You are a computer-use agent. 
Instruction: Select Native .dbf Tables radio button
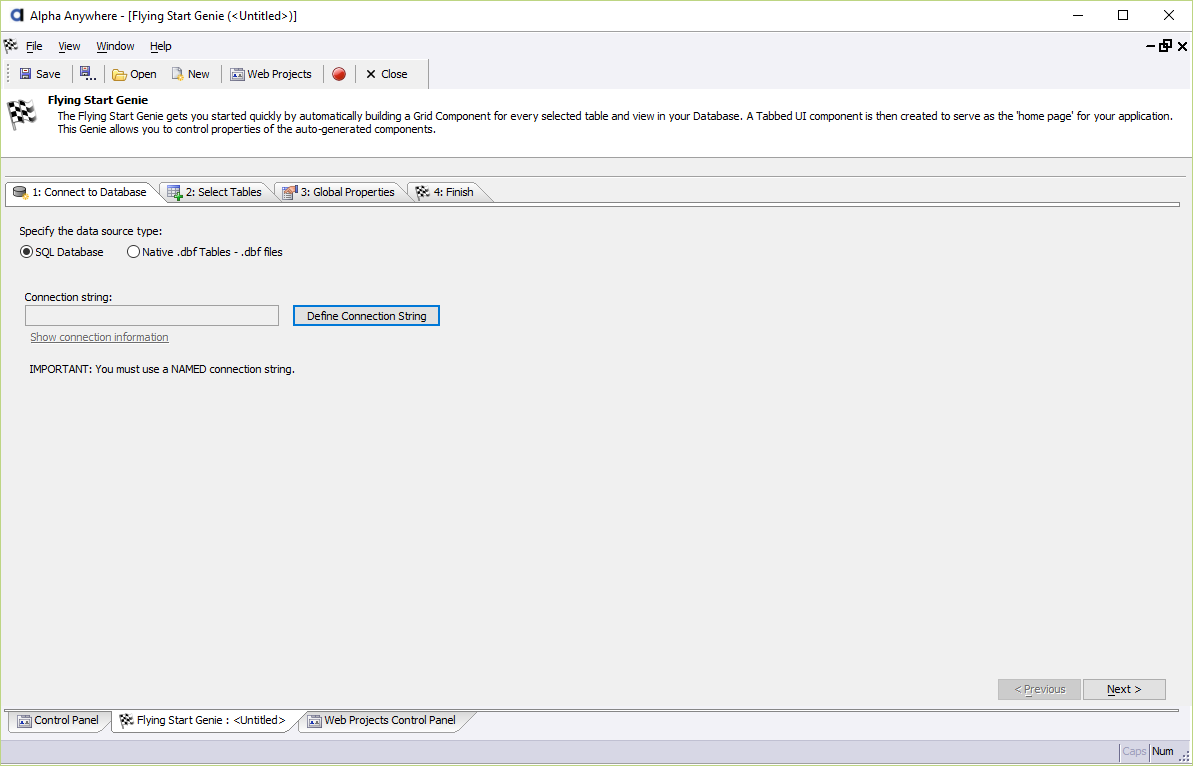[x=205, y=252]
